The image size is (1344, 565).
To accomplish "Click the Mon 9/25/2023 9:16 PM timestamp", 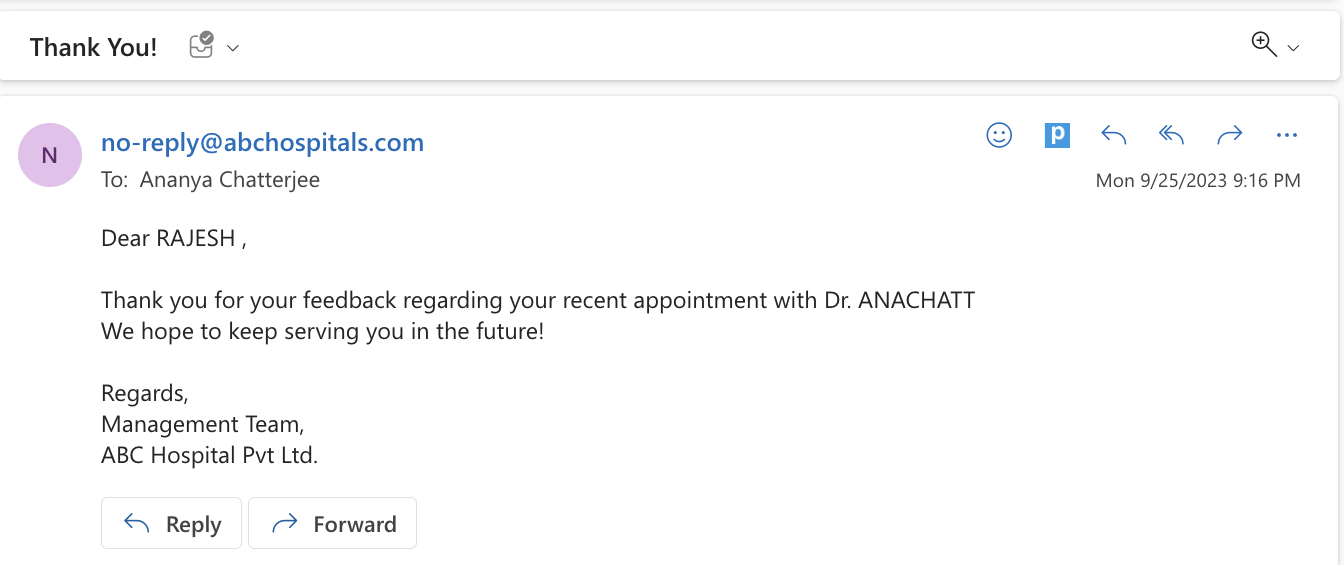I will [1198, 181].
